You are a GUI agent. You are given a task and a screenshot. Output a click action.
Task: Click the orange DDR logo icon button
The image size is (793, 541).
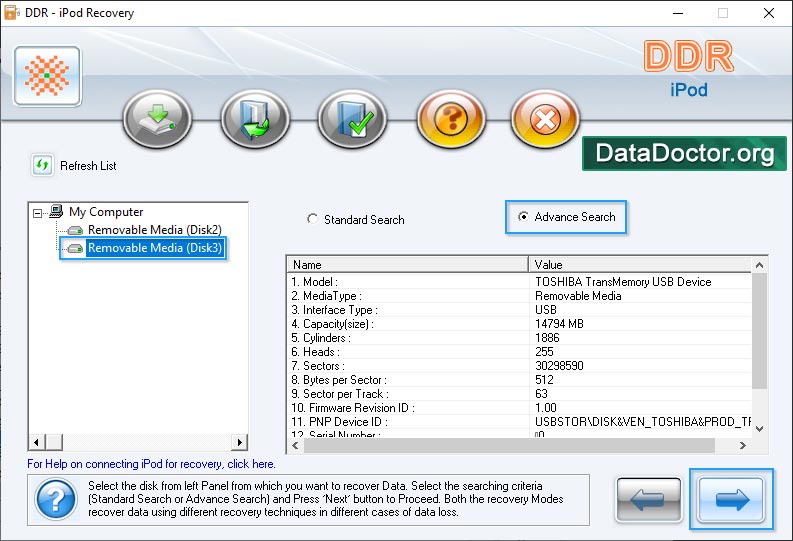pos(48,76)
